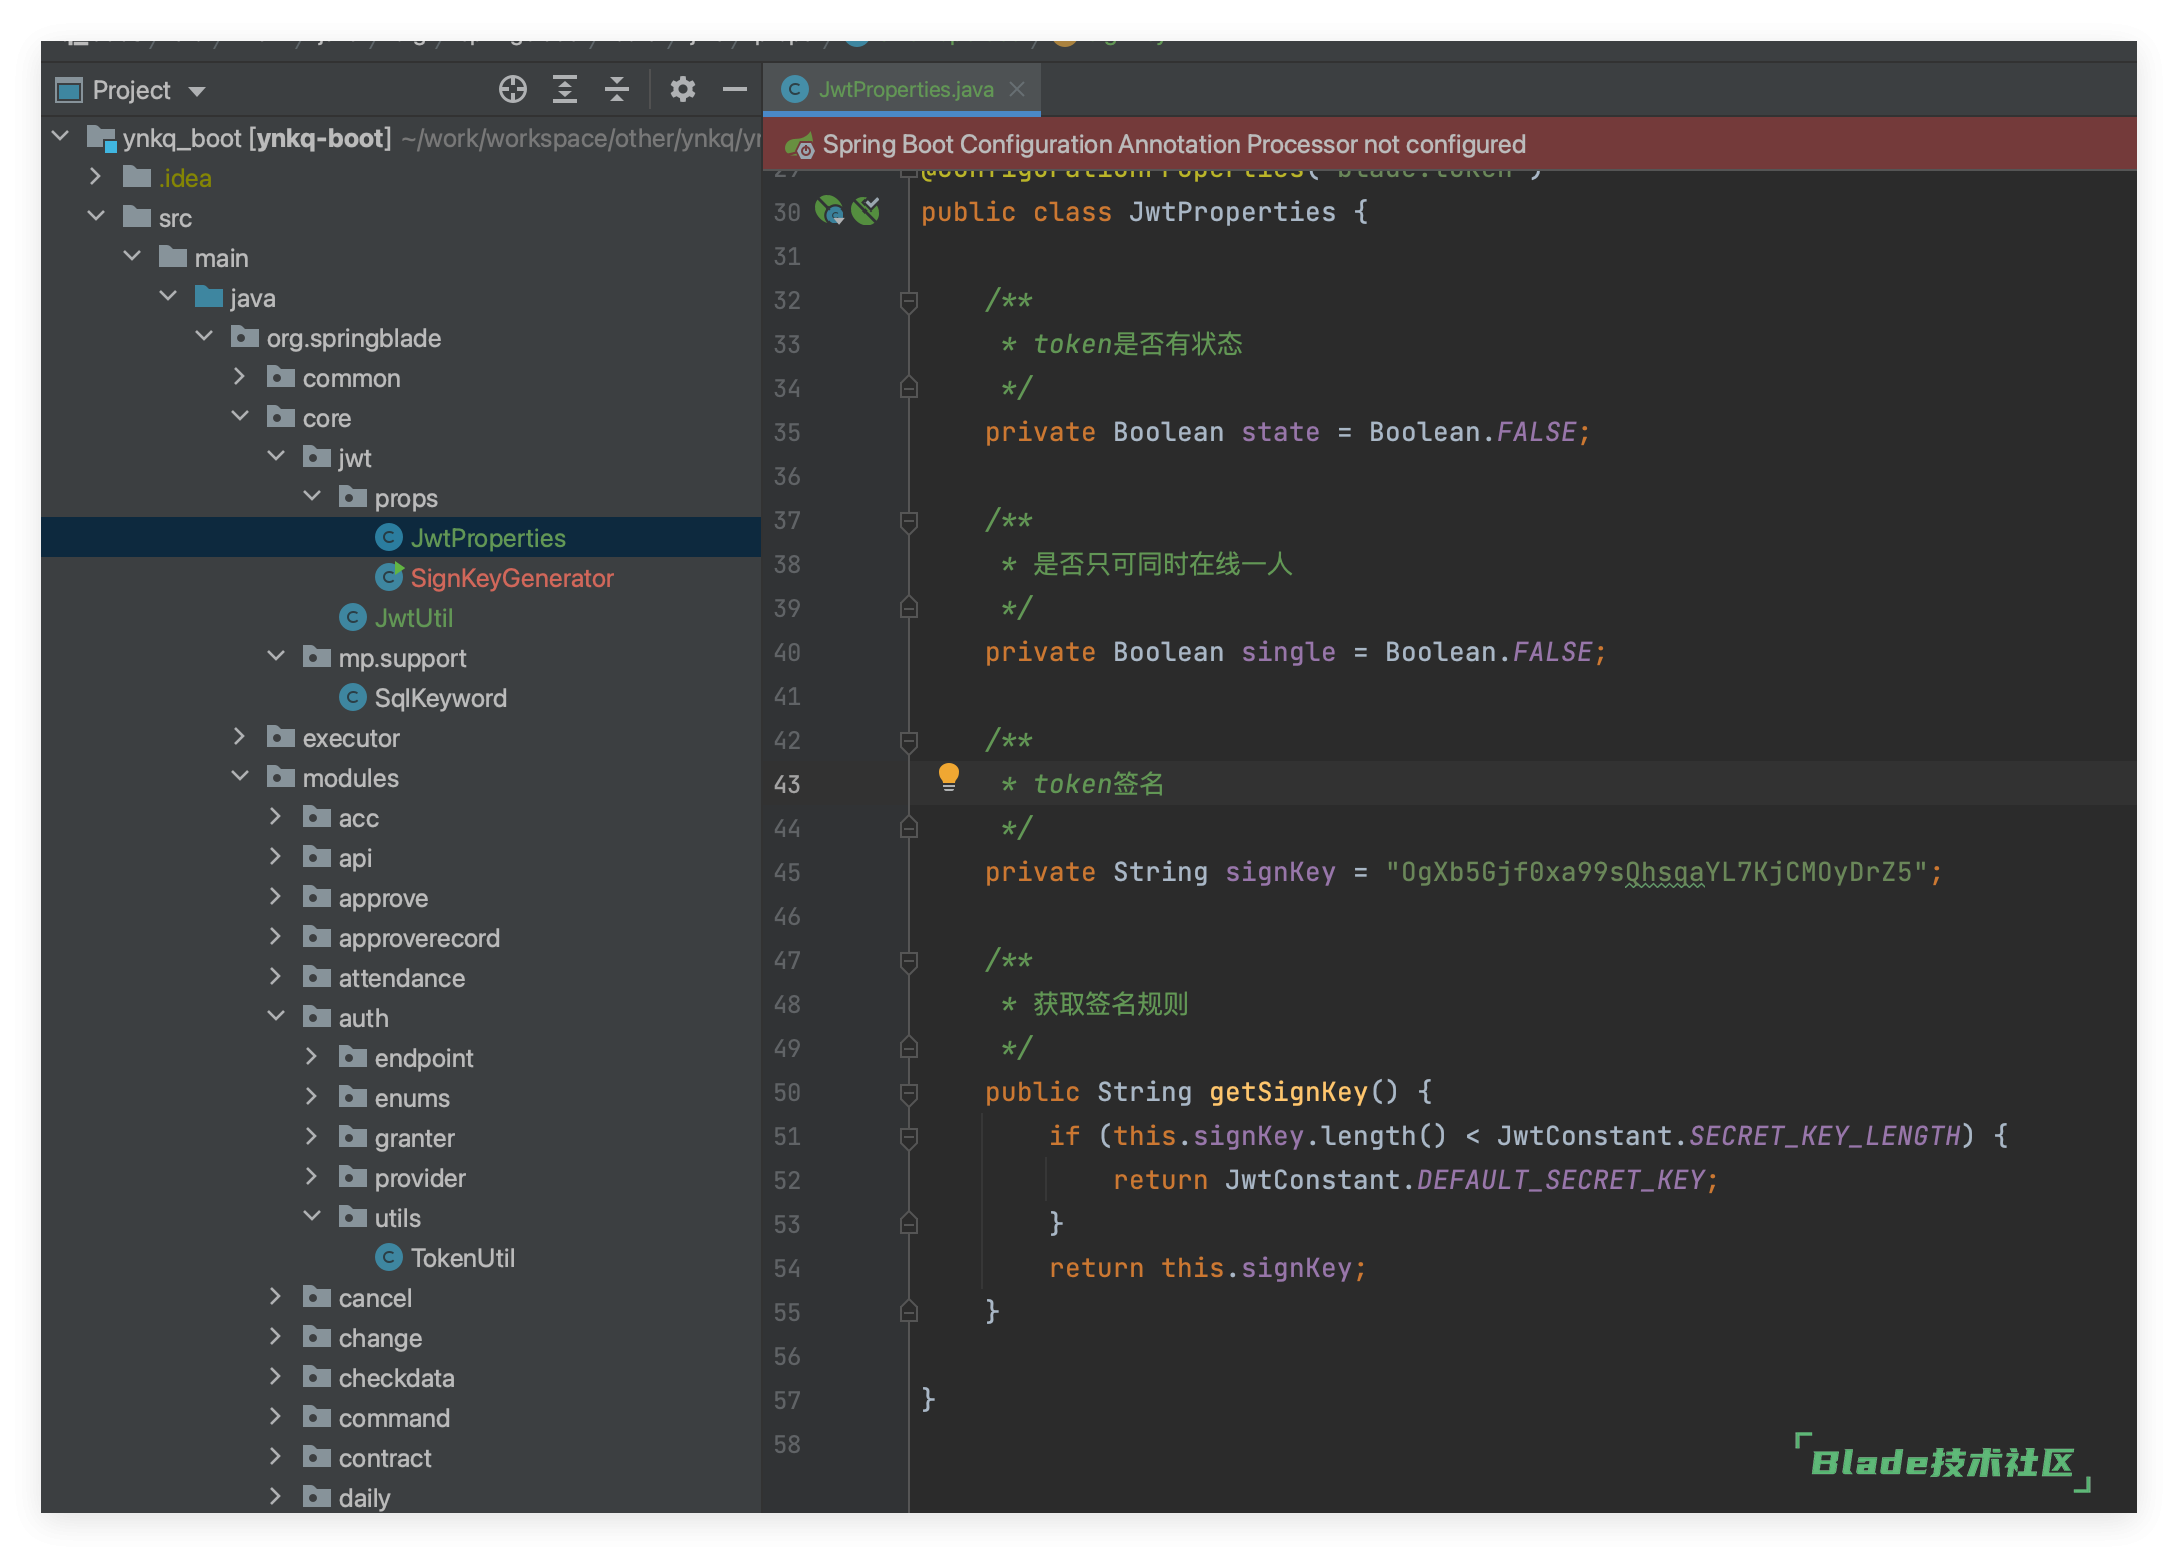Click SECRET_KEY_LENGTH constant reference
The width and height of the screenshot is (2178, 1554).
click(x=1824, y=1136)
